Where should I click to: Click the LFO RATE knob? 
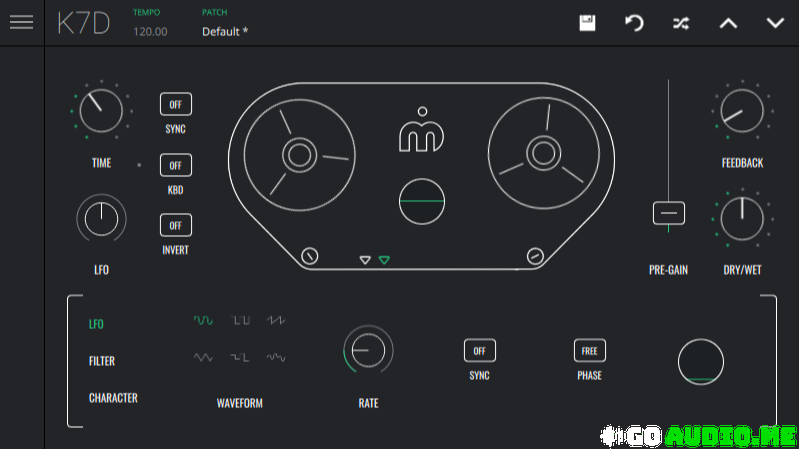tap(368, 350)
